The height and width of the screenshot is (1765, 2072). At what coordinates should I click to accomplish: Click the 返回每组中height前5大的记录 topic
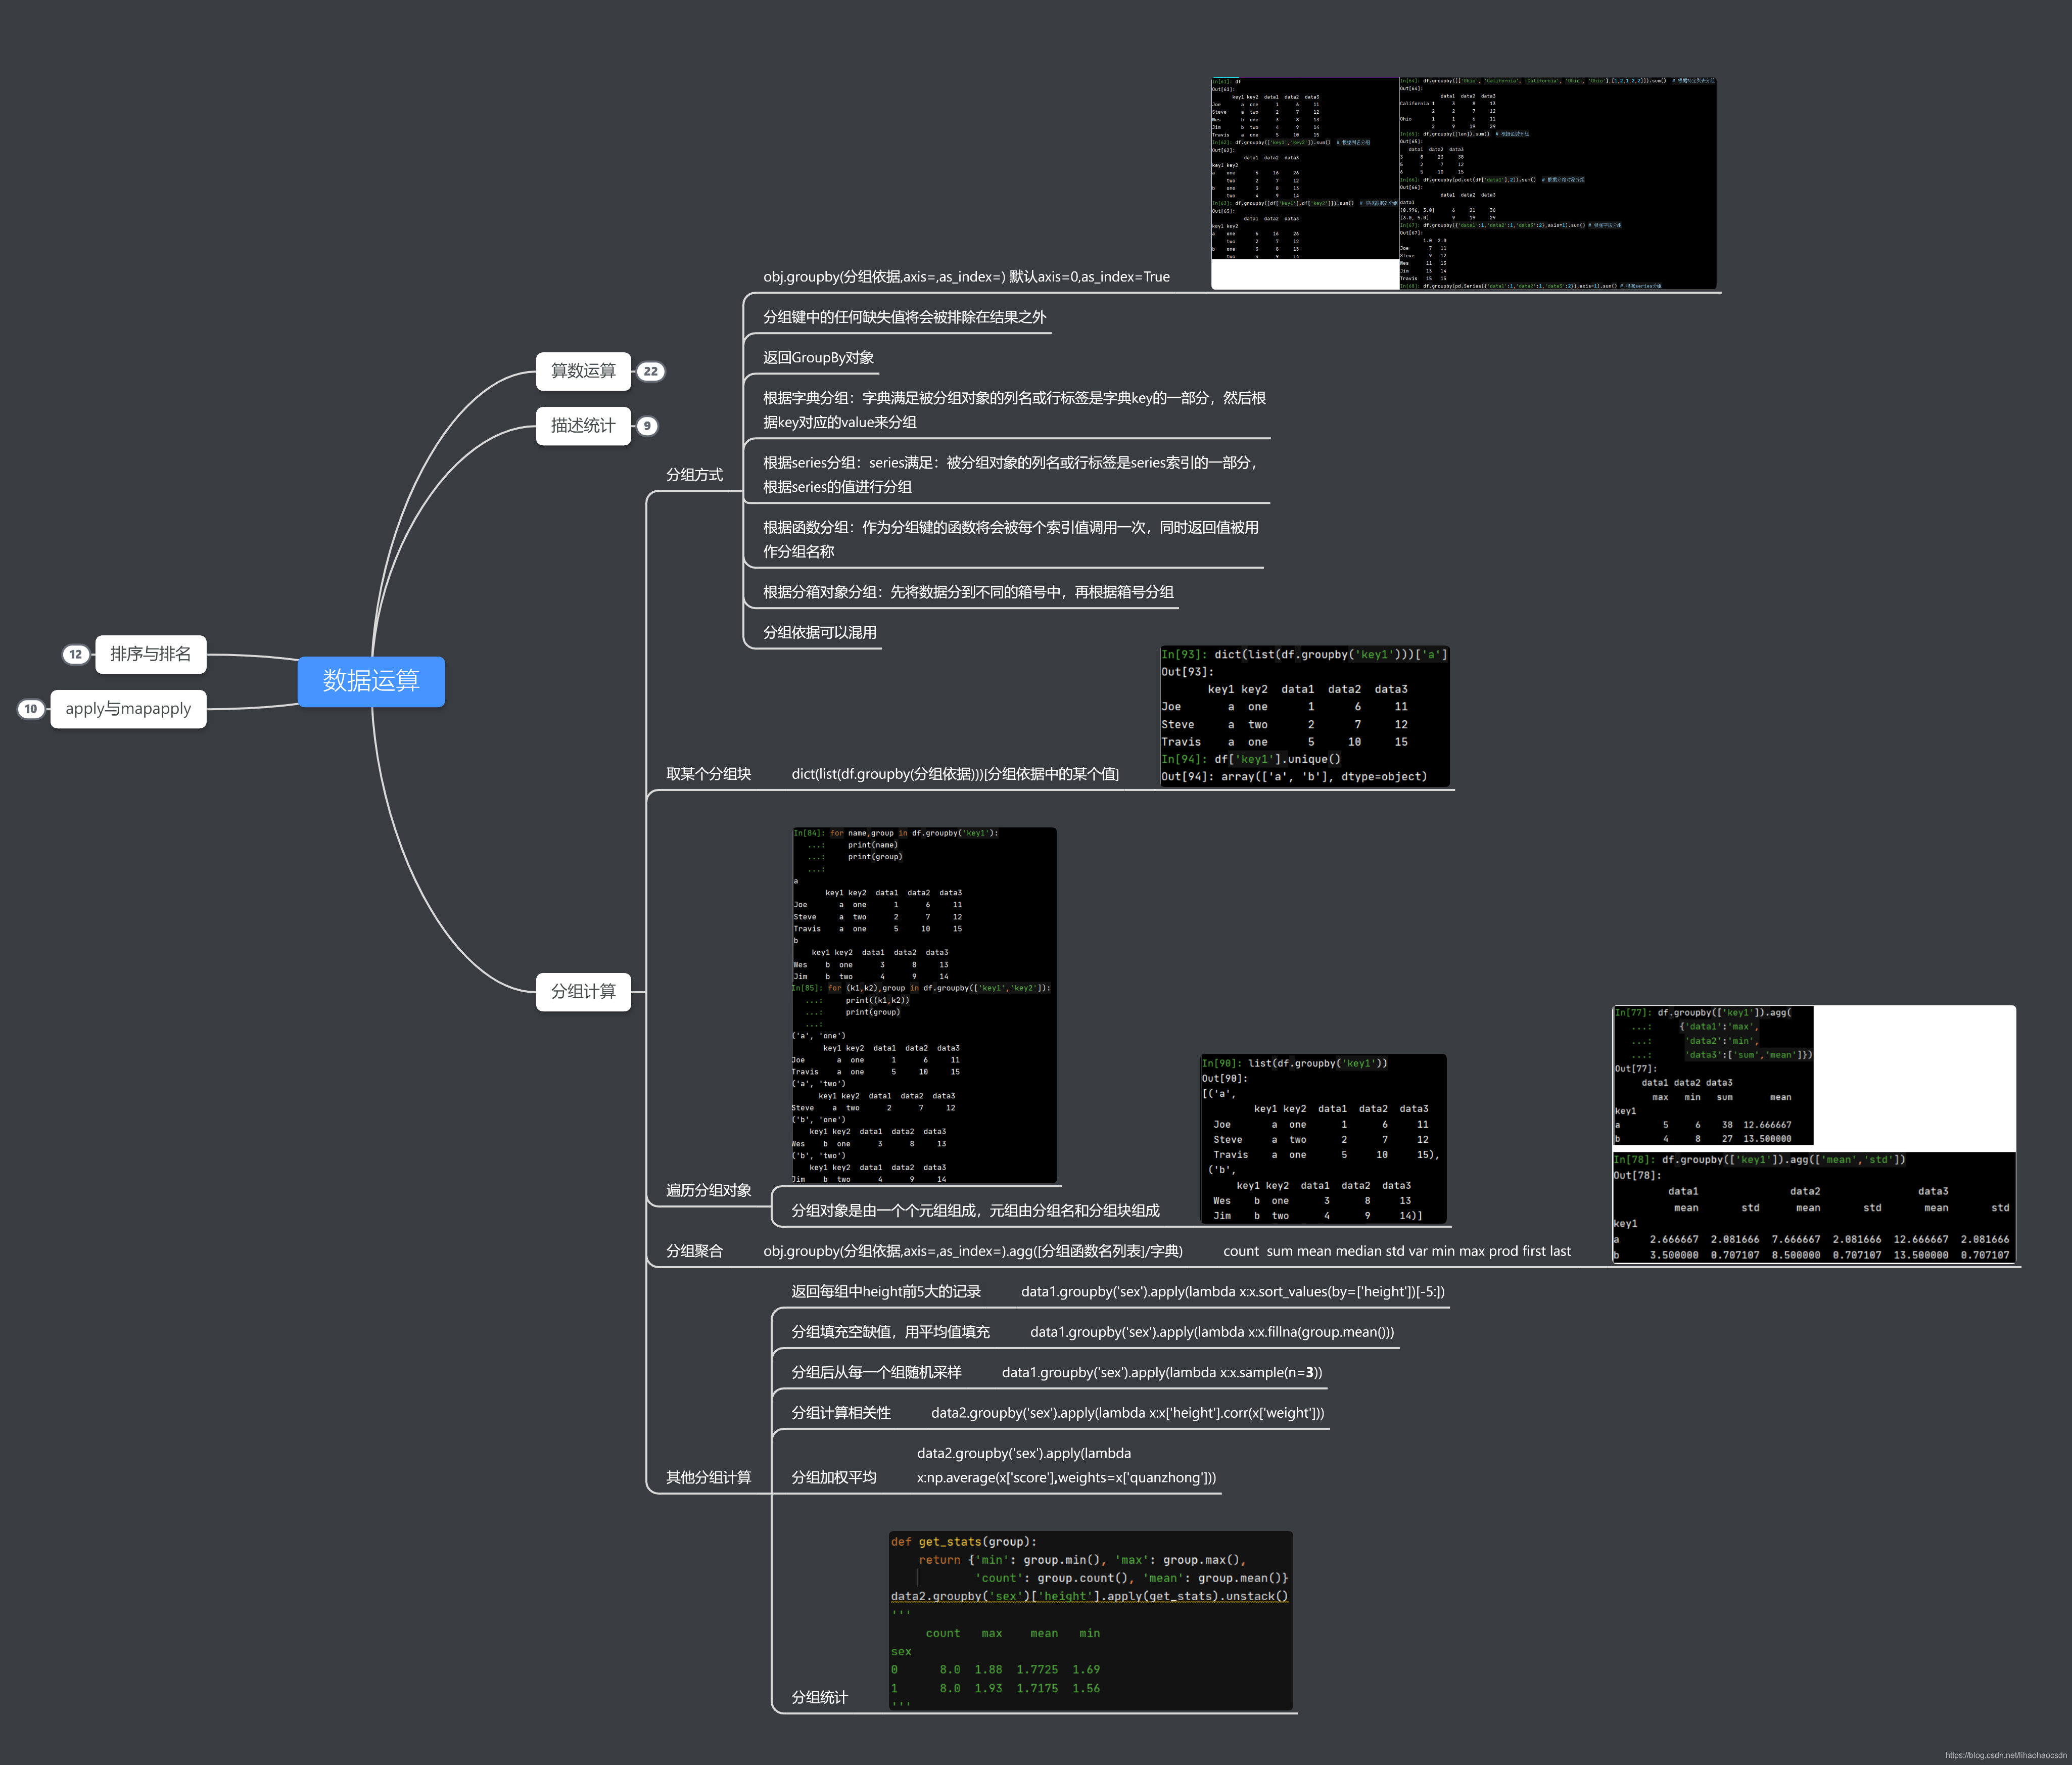(x=886, y=1292)
